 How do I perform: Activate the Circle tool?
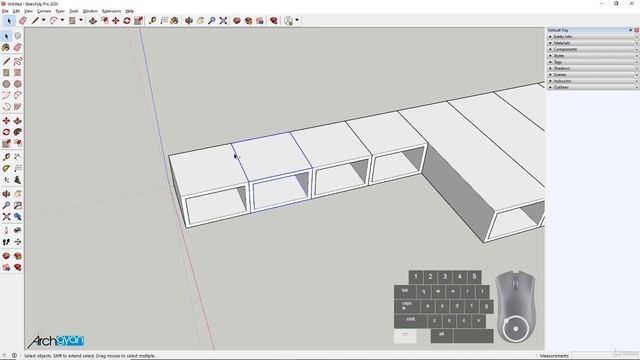[6, 84]
